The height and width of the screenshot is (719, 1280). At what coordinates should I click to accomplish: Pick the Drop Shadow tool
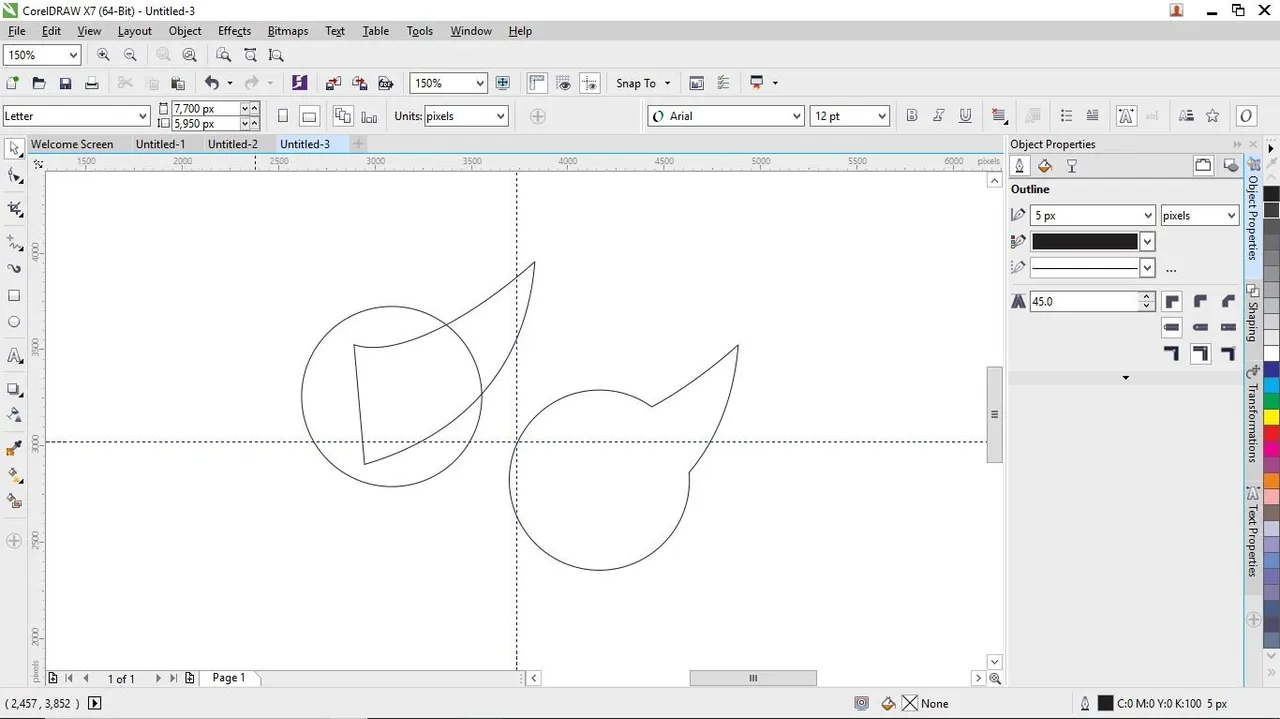[14, 389]
